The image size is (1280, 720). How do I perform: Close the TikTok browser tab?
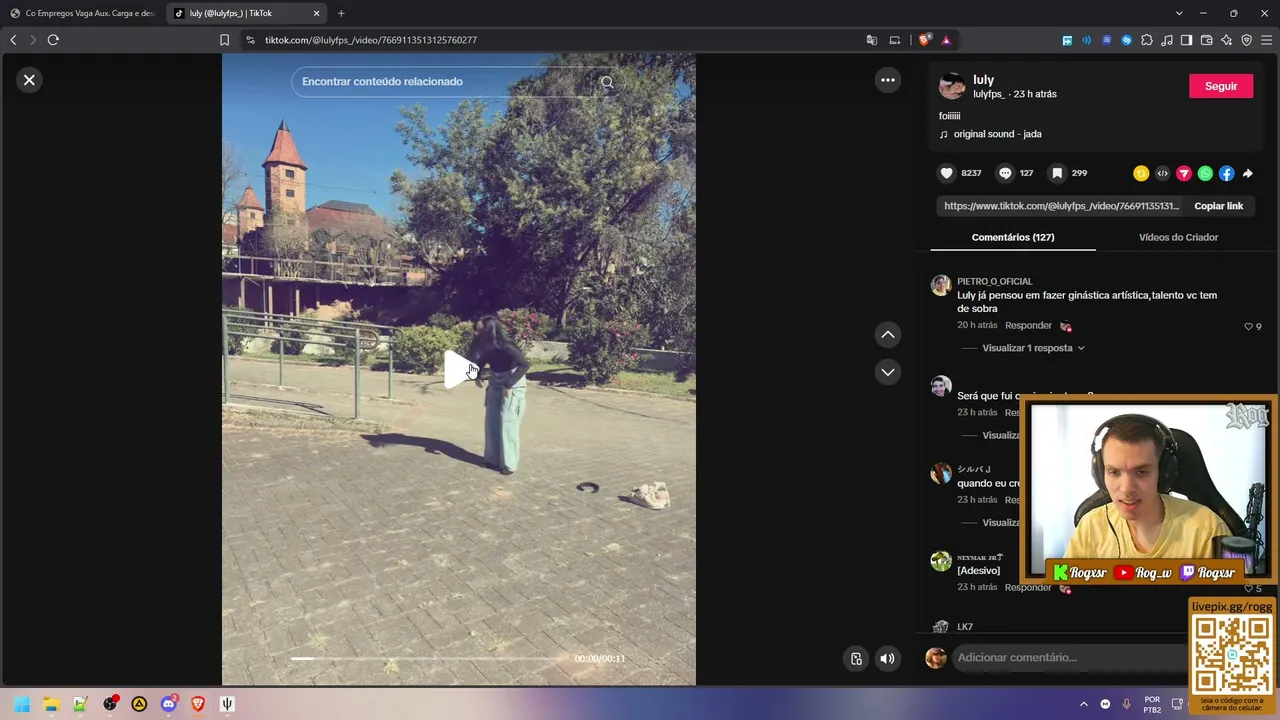point(316,13)
